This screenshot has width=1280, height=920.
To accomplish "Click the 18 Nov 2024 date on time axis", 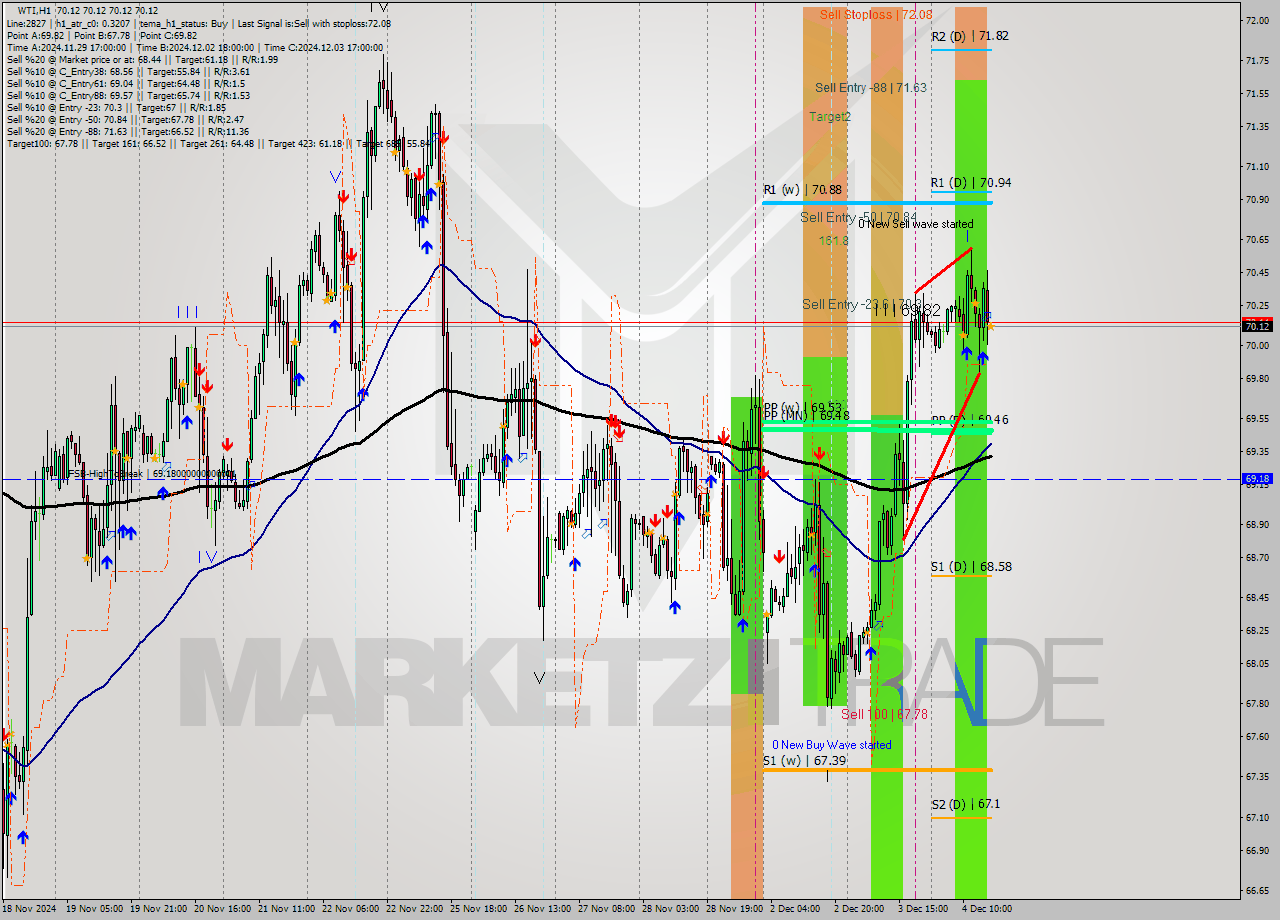I will 28,909.
